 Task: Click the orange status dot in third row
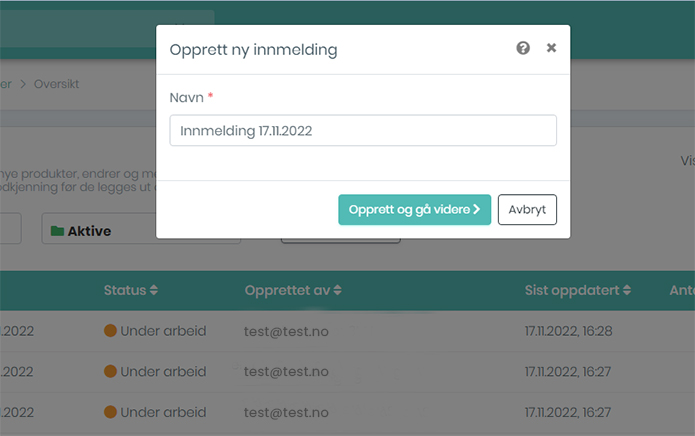pos(110,412)
